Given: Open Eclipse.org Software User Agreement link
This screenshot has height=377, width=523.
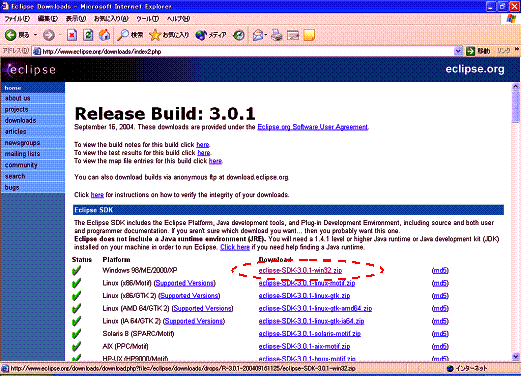Looking at the screenshot, I should tap(313, 127).
